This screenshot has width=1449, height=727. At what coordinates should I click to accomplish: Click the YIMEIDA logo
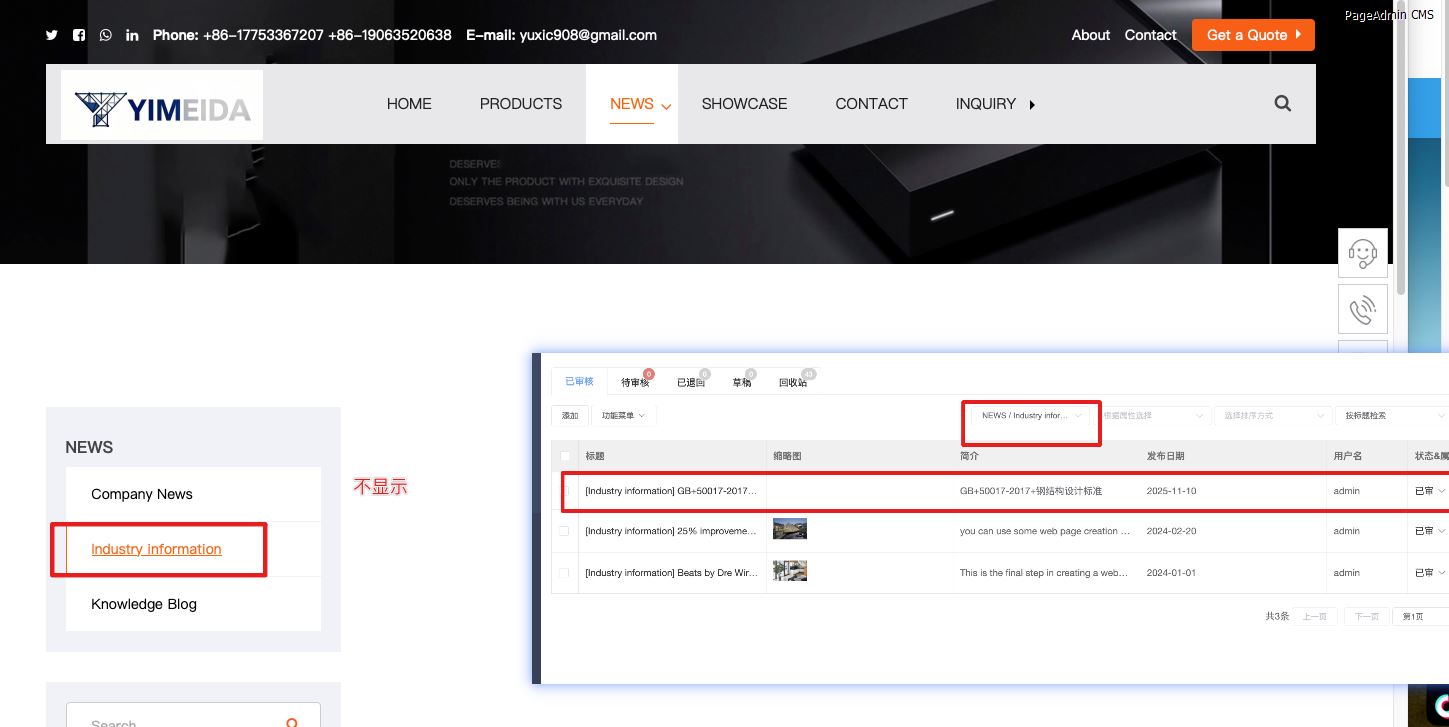[162, 105]
